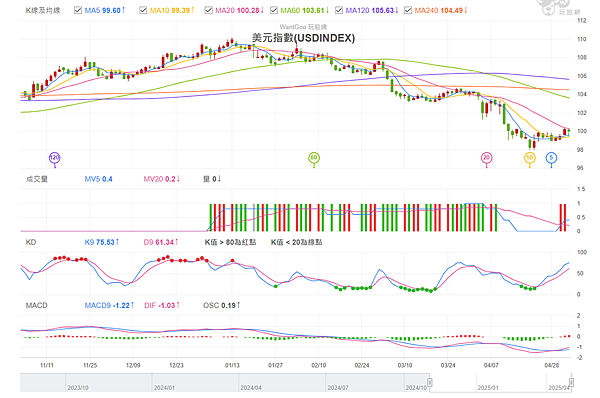
Task: Click the orange 10 marker pin
Action: tap(530, 158)
